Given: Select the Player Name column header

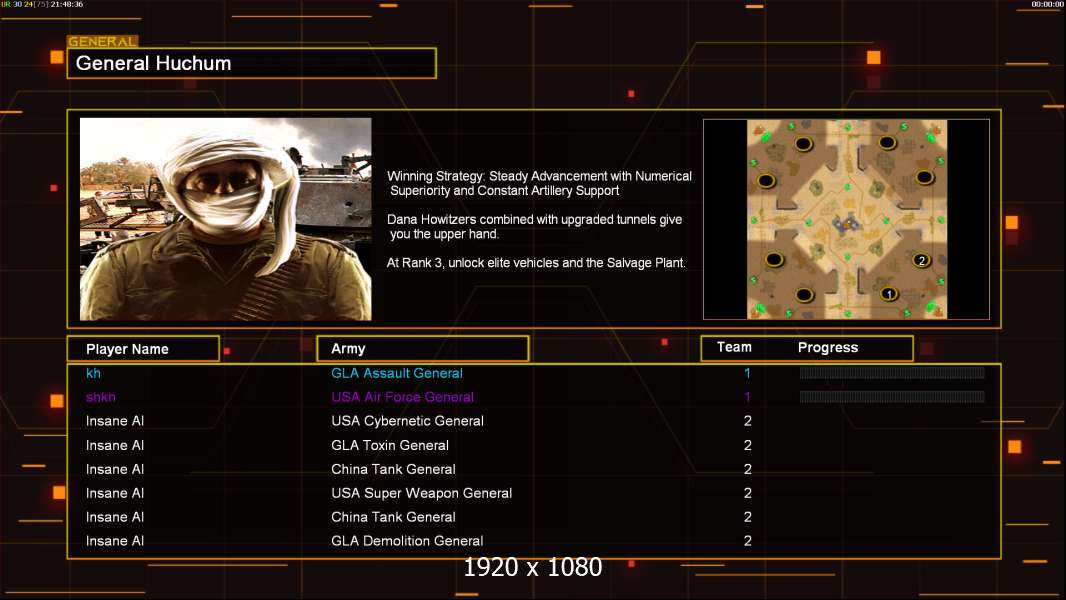Looking at the screenshot, I should pyautogui.click(x=143, y=349).
